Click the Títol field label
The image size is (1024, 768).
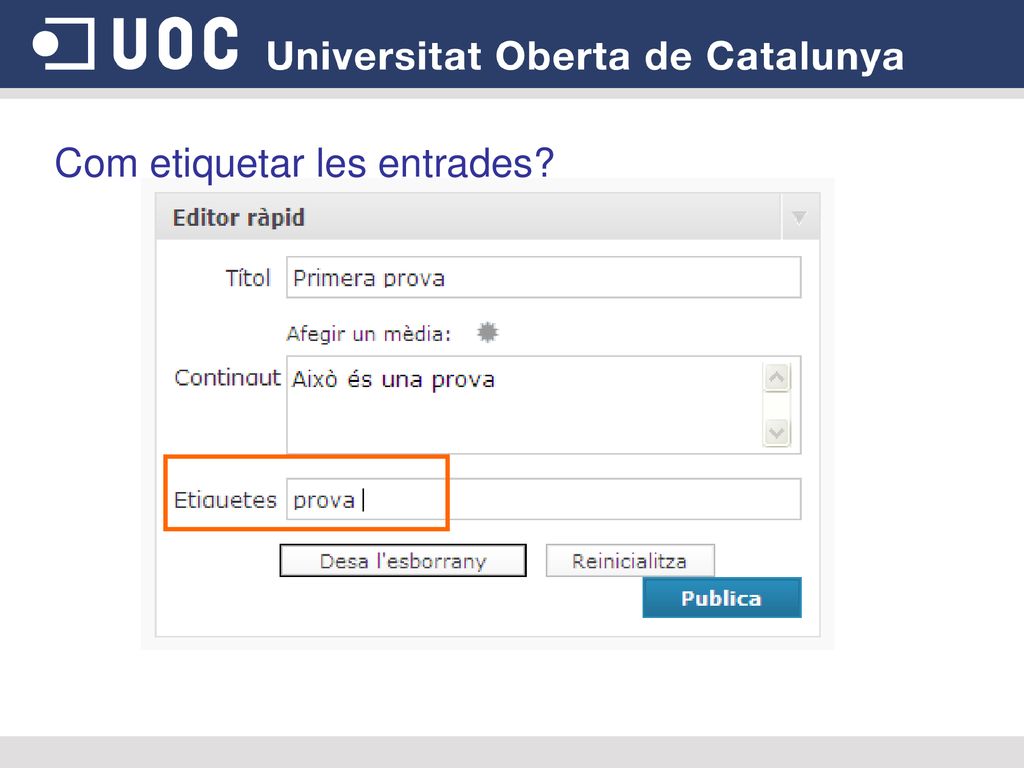point(248,278)
